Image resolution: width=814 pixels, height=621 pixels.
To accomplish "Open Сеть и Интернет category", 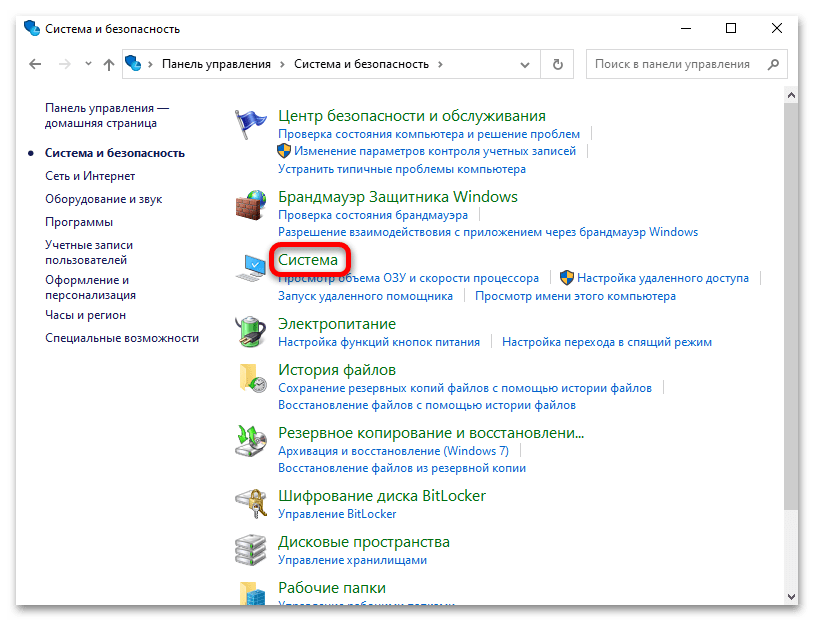I will pyautogui.click(x=90, y=176).
